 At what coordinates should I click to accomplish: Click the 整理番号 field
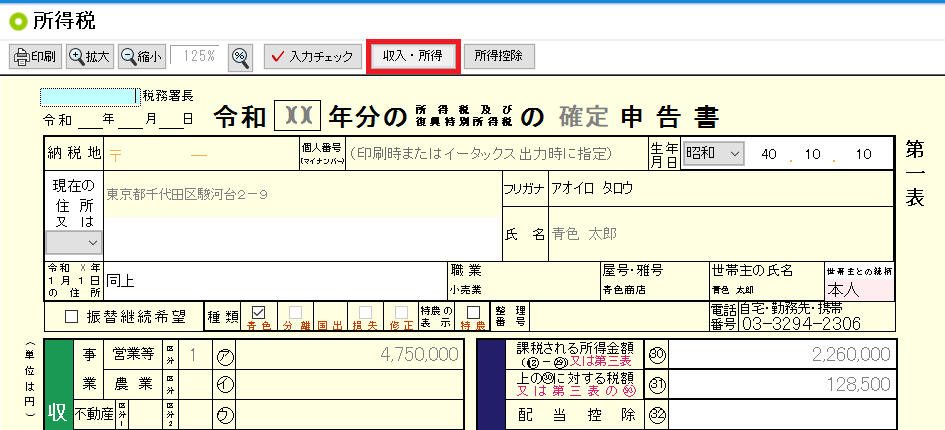click(x=620, y=317)
